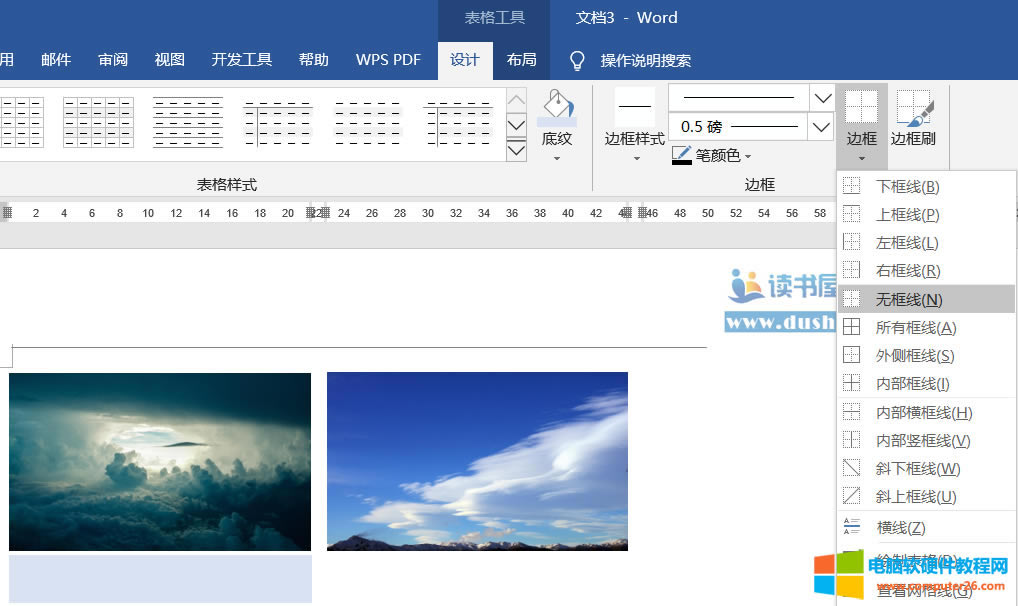Expand the 表格样式 gallery
Viewport: 1018px width, 606px height.
(516, 150)
